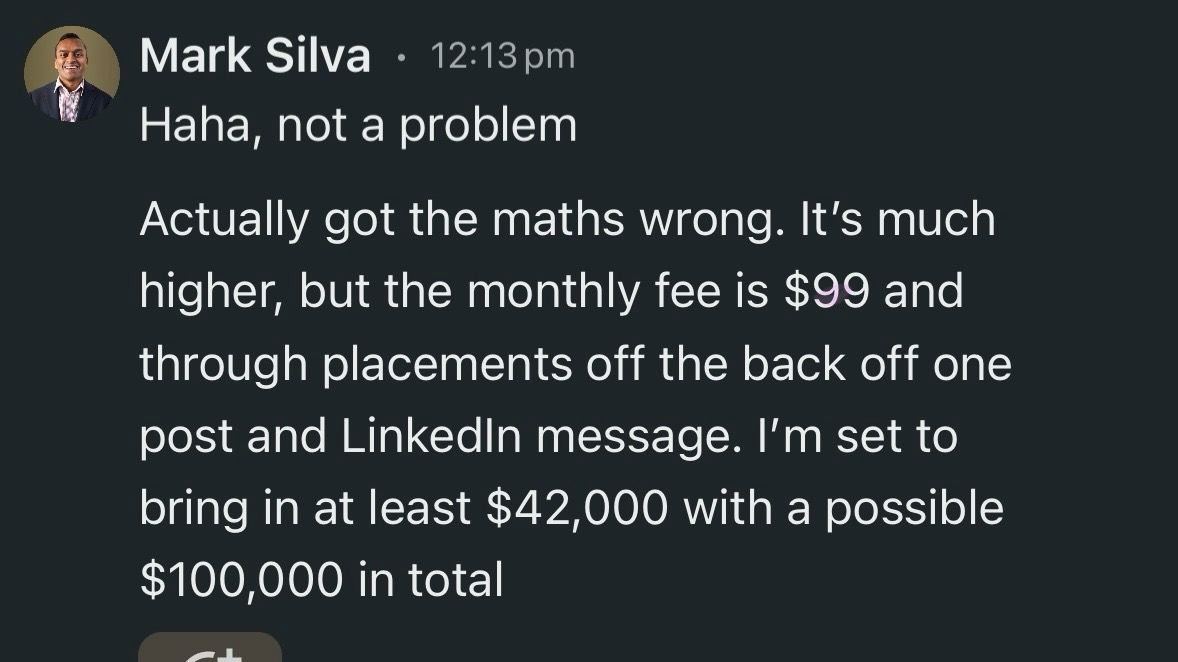
Task: Click the text "Actually got the maths wrong"
Action: 457,219
